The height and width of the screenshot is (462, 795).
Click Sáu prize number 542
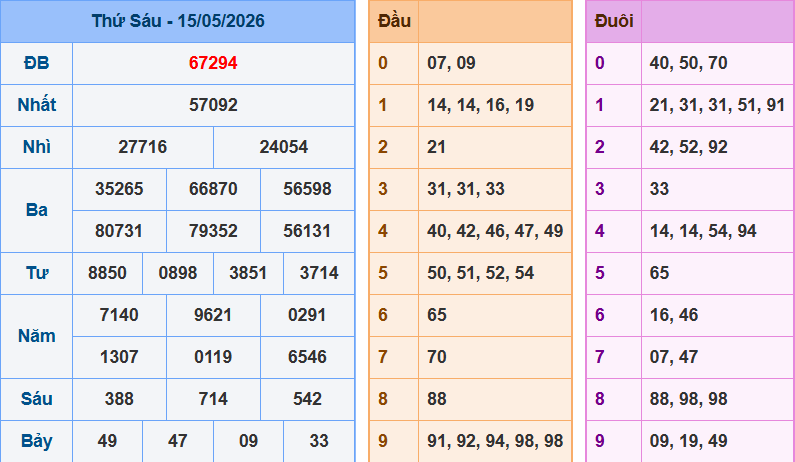pos(307,399)
